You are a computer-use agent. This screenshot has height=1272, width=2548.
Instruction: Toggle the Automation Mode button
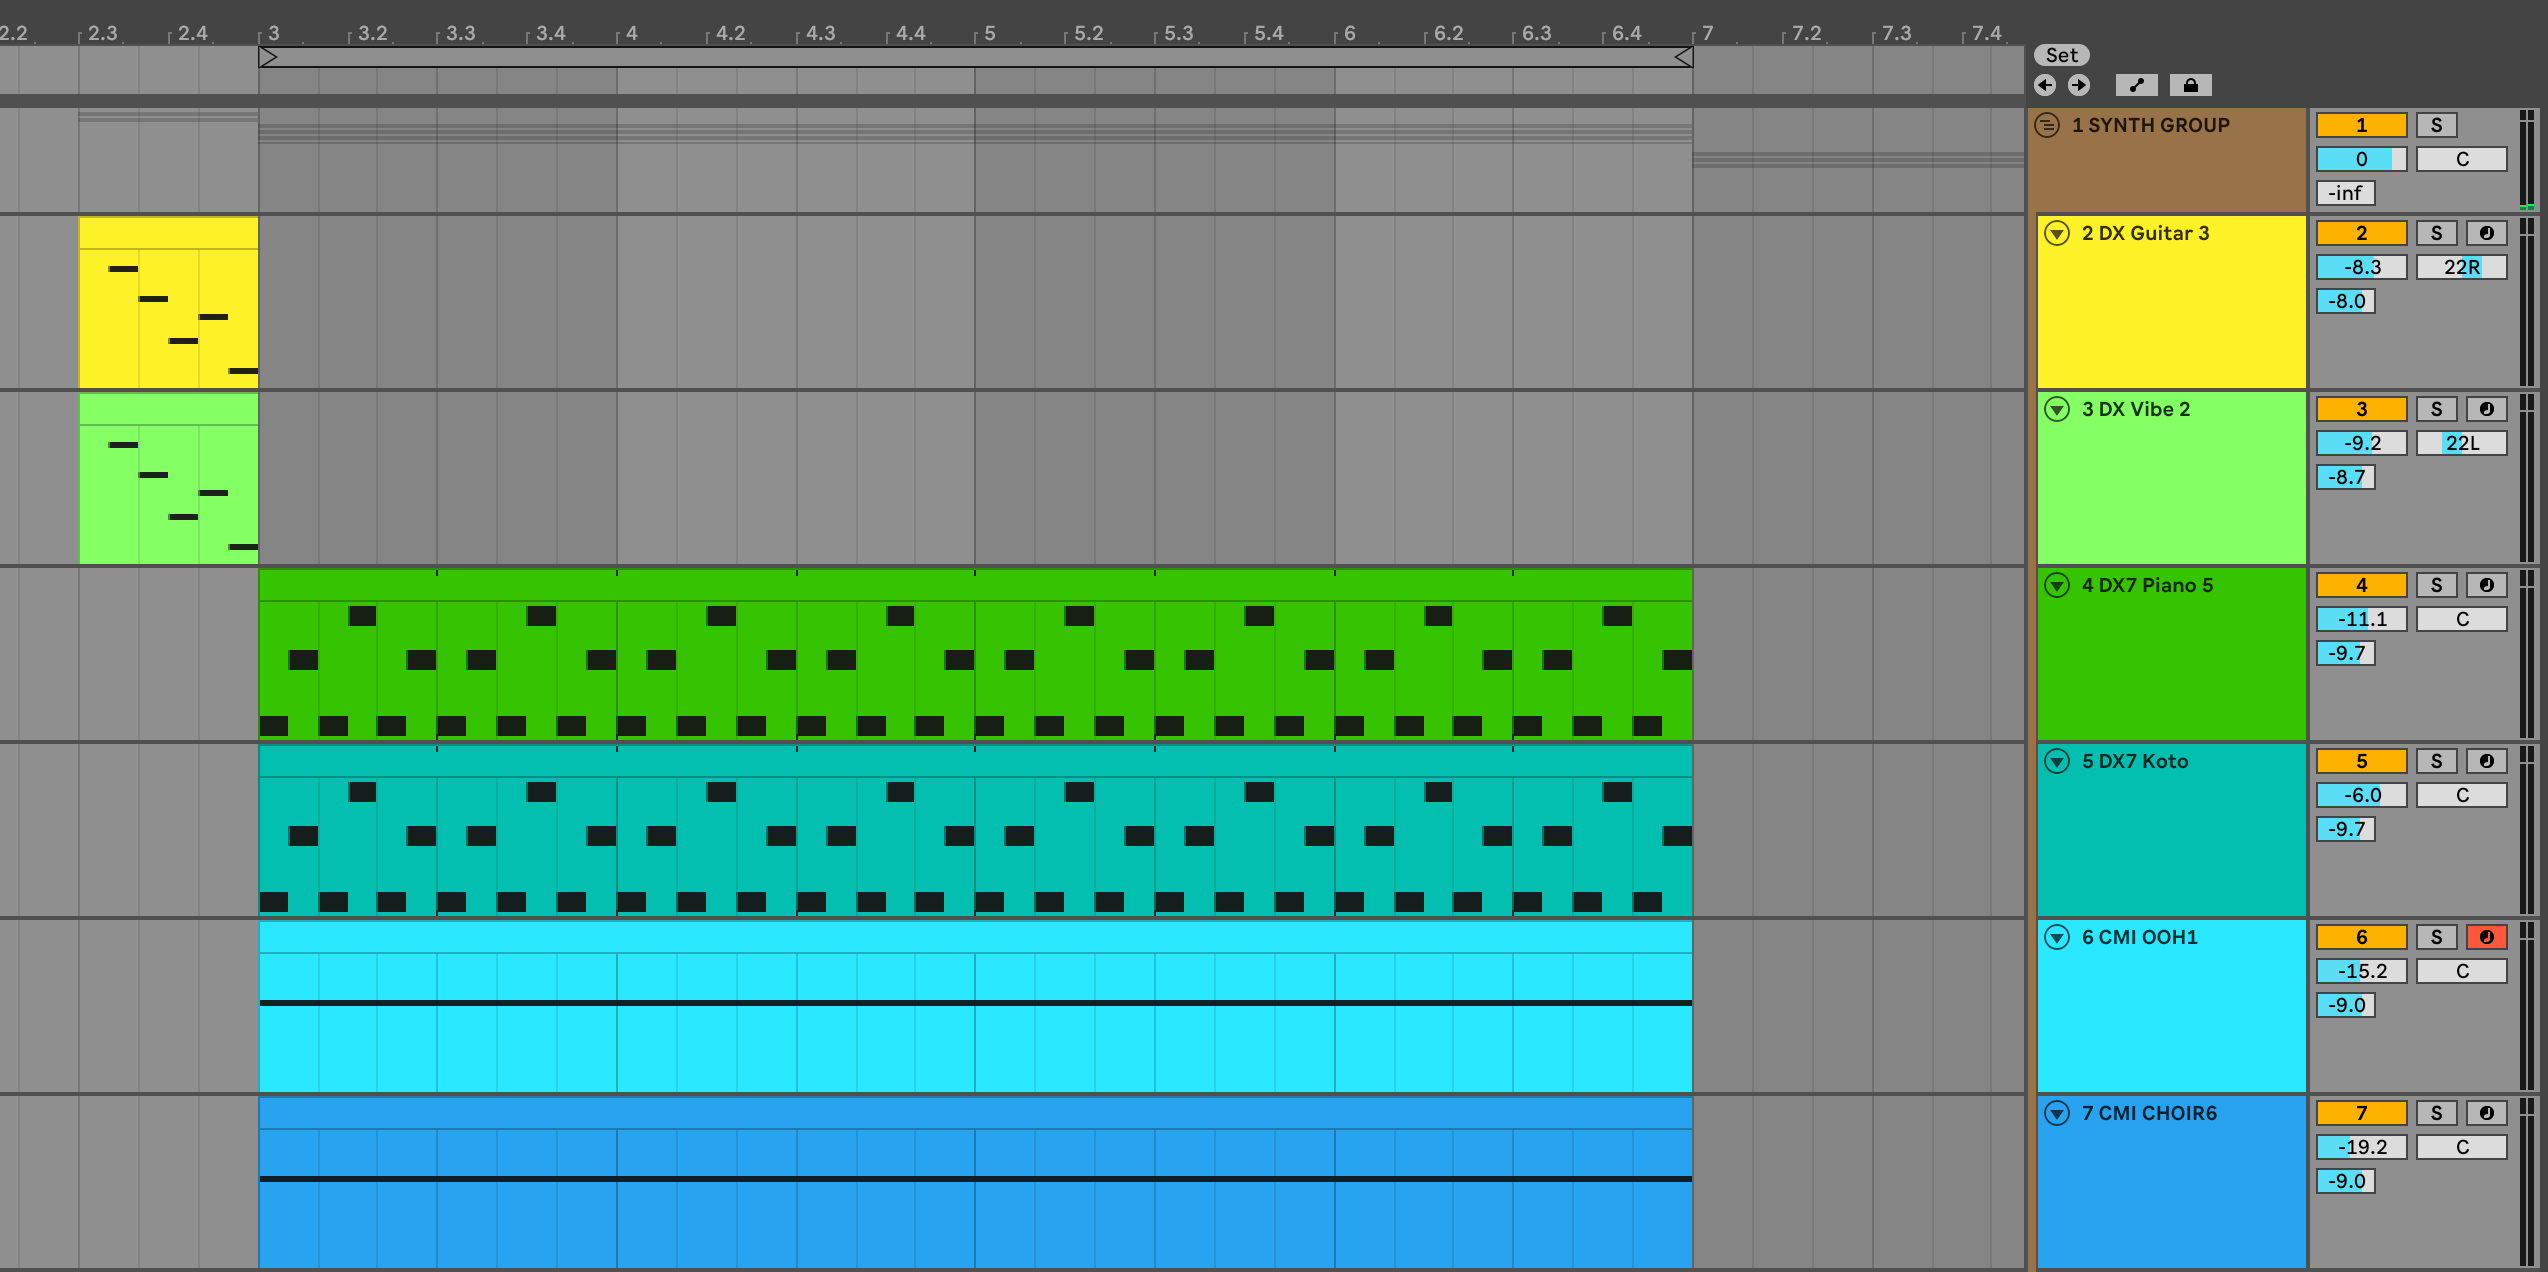[x=2136, y=85]
